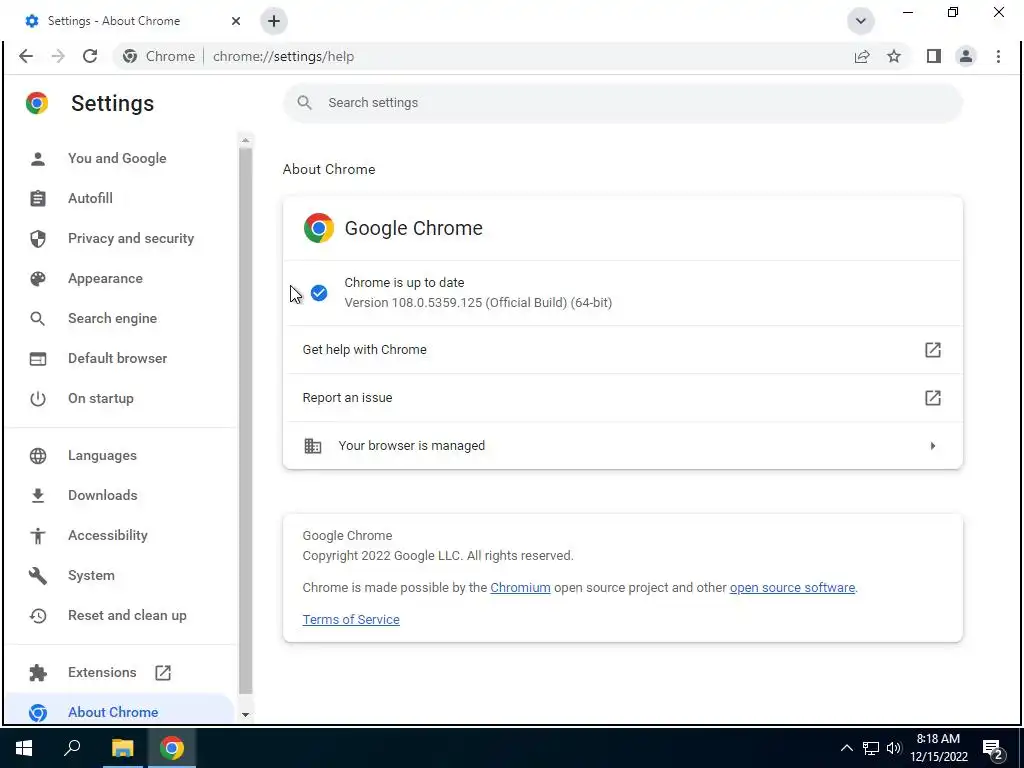Open the Chromium link
The height and width of the screenshot is (768, 1024).
pyautogui.click(x=520, y=588)
